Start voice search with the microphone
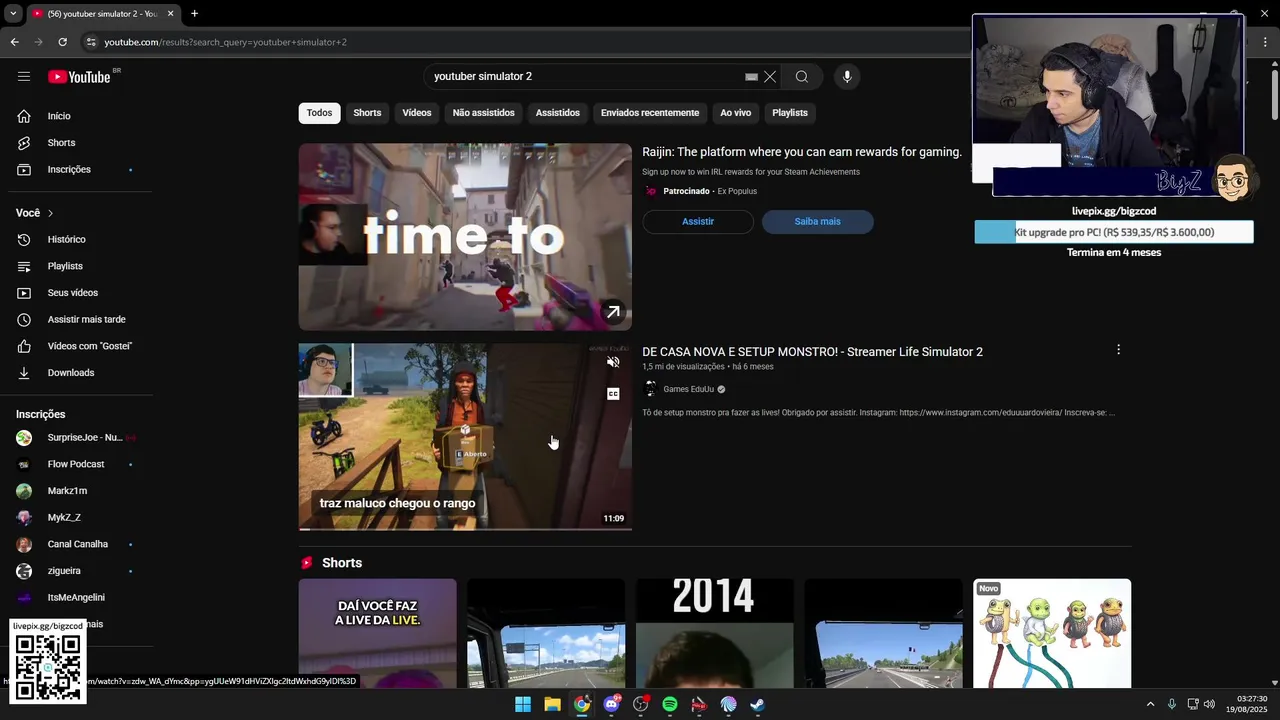This screenshot has width=1280, height=720. click(847, 77)
